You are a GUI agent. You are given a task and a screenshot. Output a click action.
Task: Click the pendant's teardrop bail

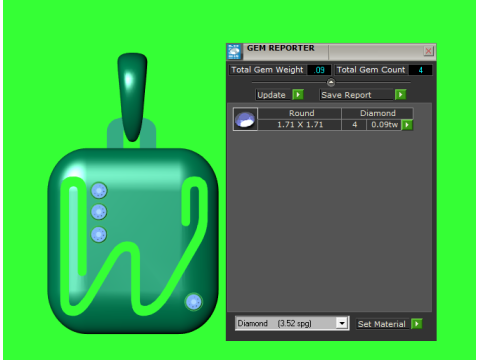pos(132,97)
